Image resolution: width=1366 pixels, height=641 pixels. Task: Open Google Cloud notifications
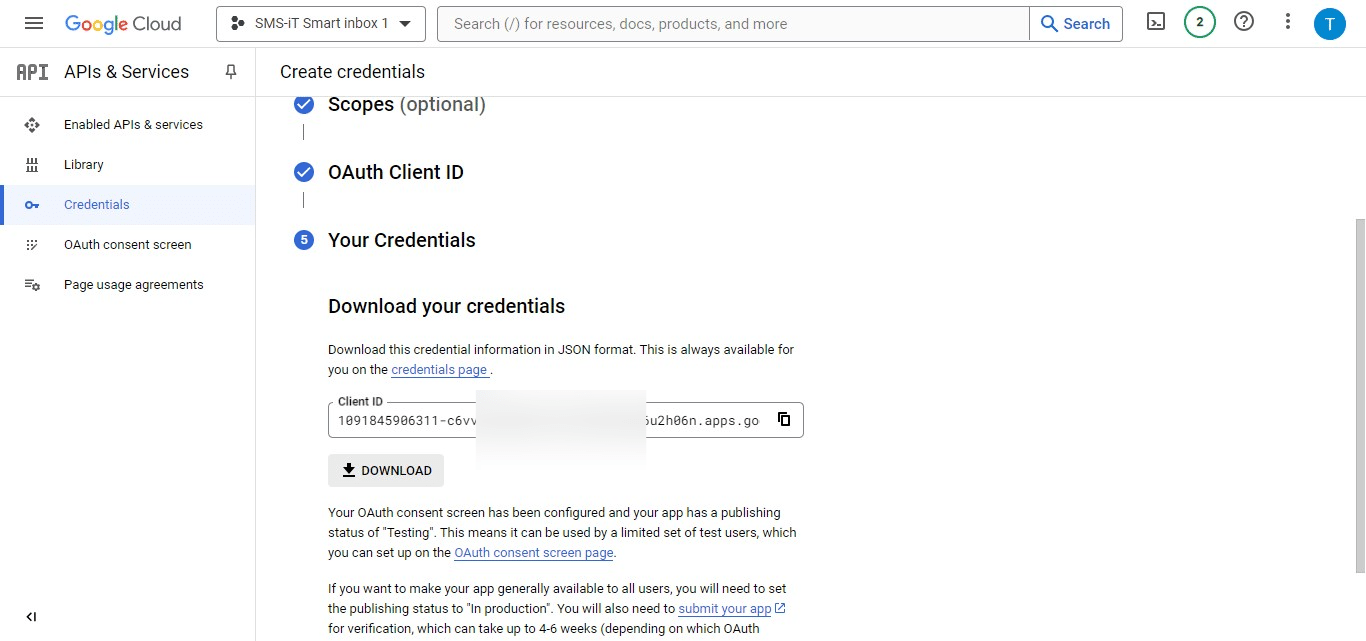click(1199, 22)
